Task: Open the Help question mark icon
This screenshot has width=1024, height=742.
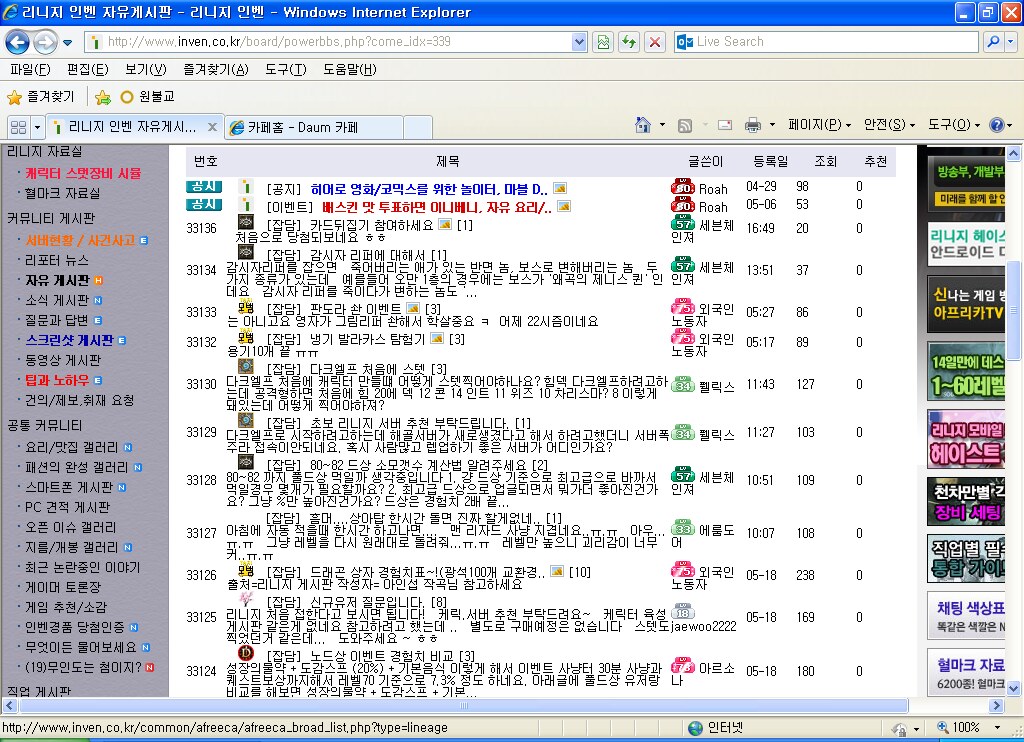Action: pos(996,125)
